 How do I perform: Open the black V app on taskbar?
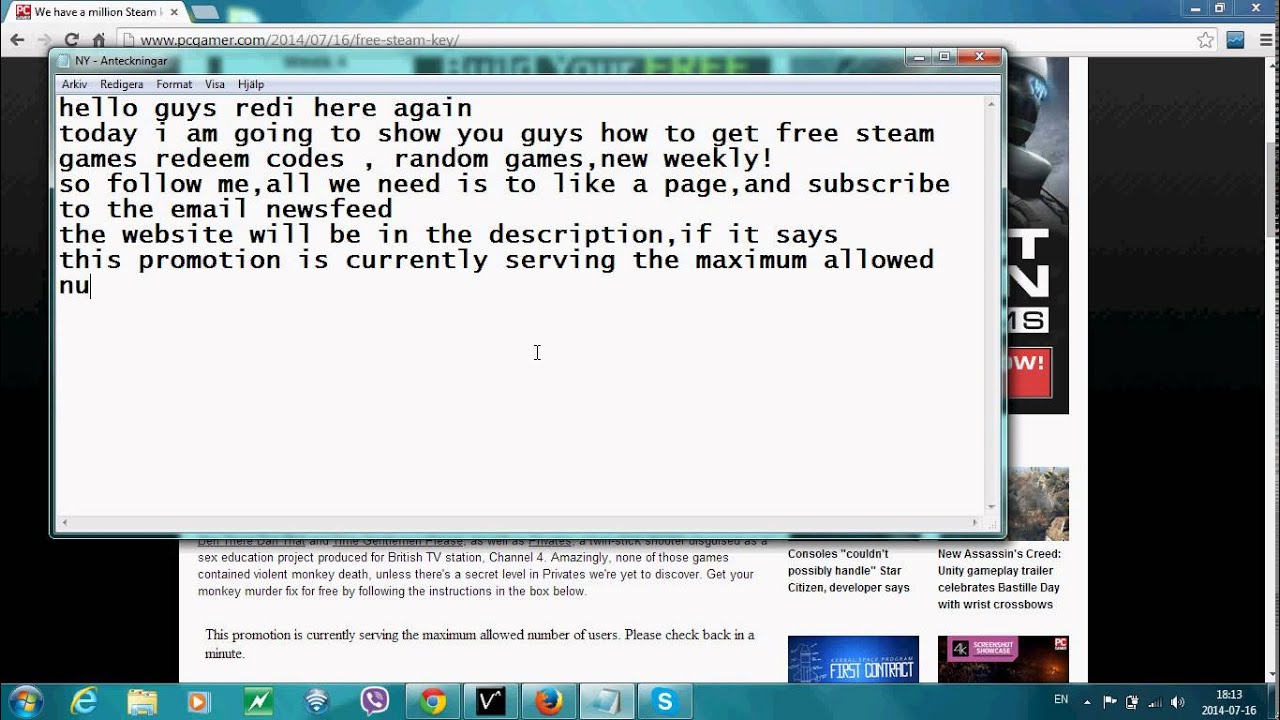pyautogui.click(x=491, y=701)
